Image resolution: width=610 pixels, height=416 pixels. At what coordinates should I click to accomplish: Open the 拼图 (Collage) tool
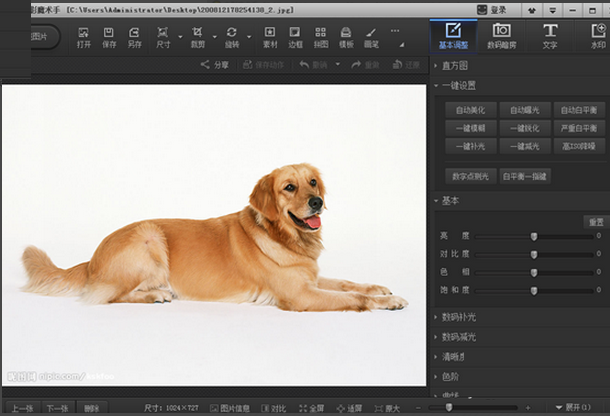321,37
